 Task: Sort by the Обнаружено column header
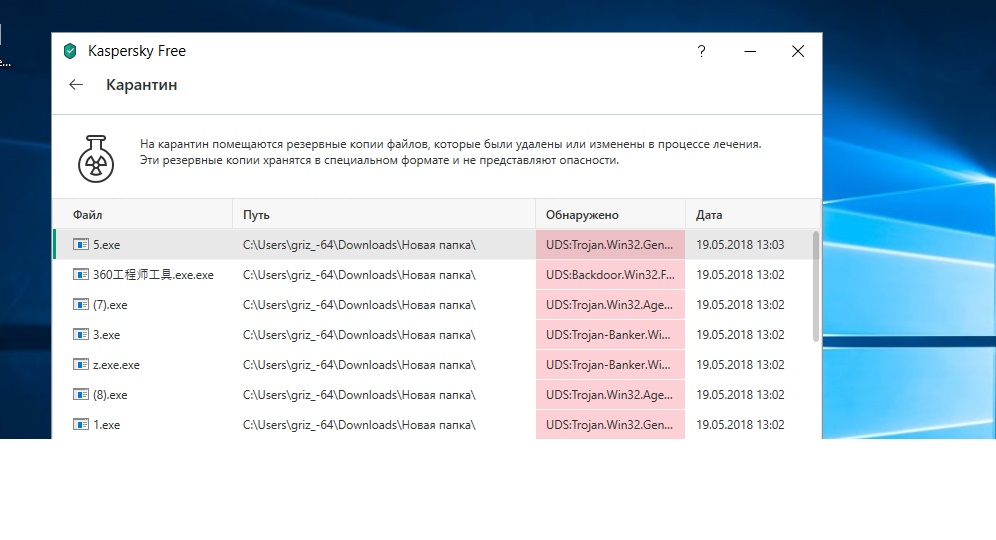[582, 215]
